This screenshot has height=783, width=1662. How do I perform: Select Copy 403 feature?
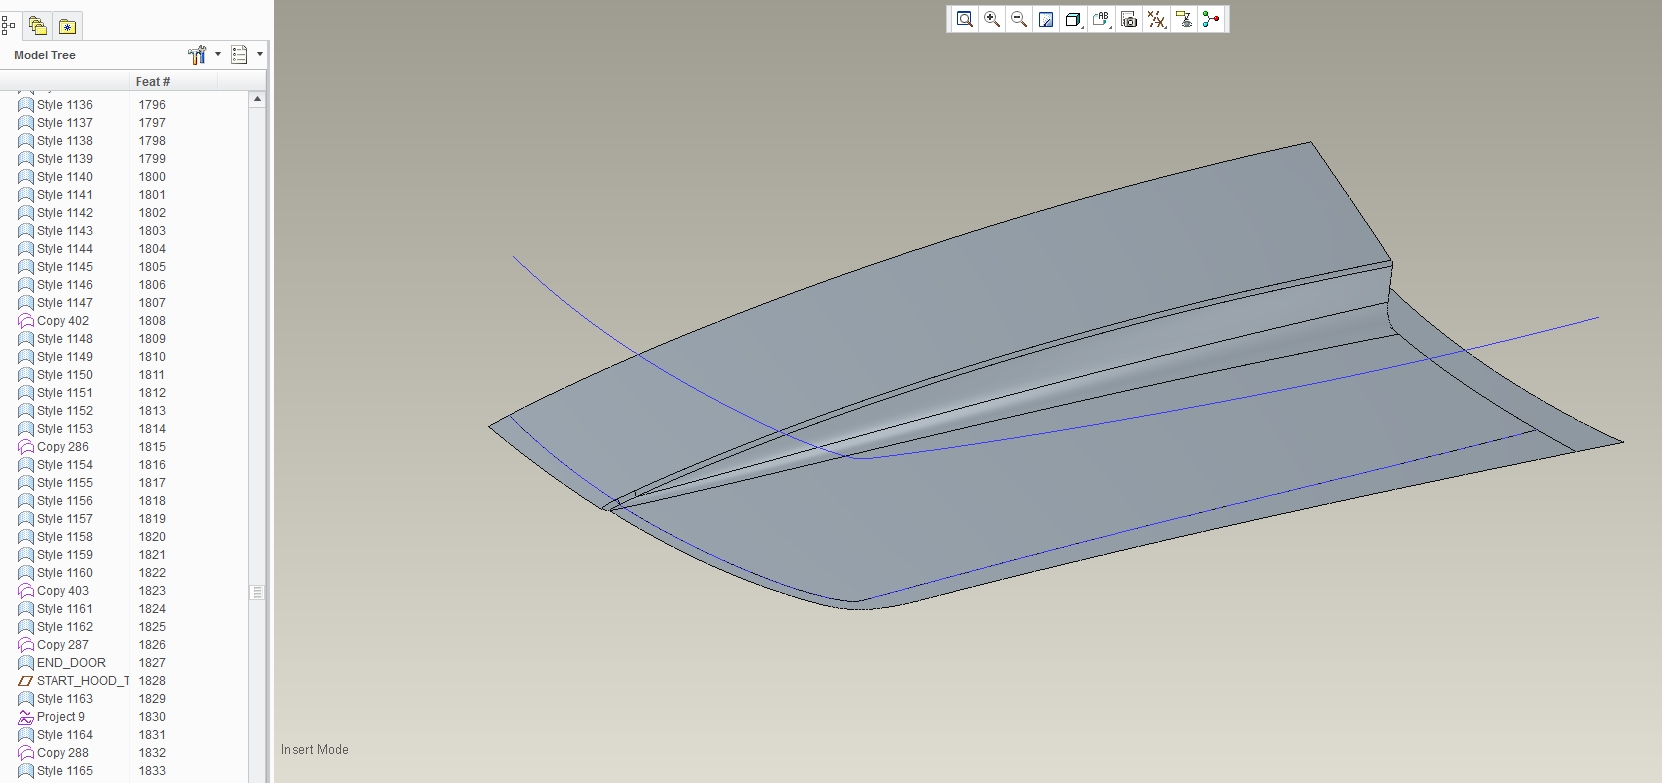(x=63, y=591)
